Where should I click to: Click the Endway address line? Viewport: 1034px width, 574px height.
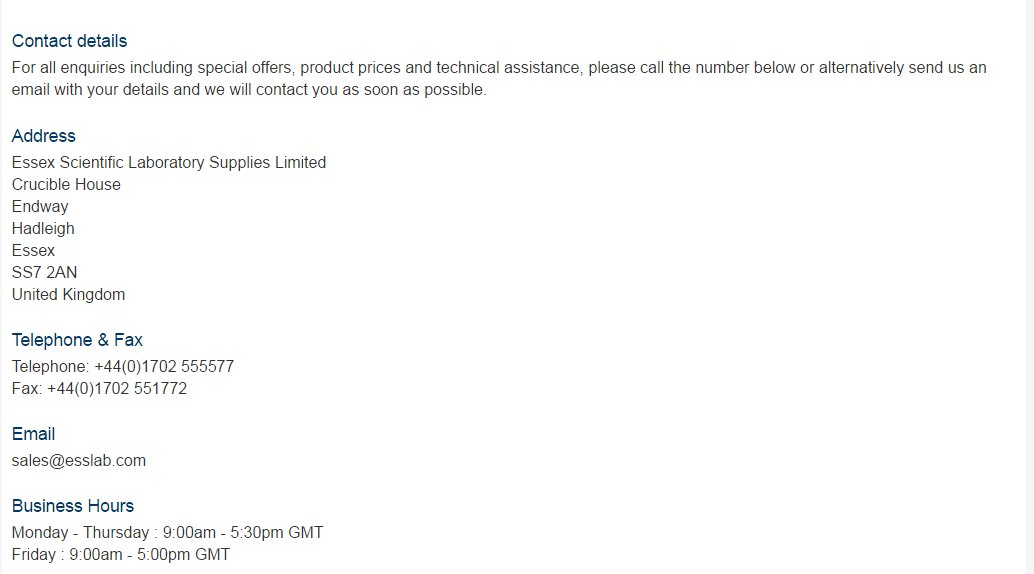pos(40,207)
